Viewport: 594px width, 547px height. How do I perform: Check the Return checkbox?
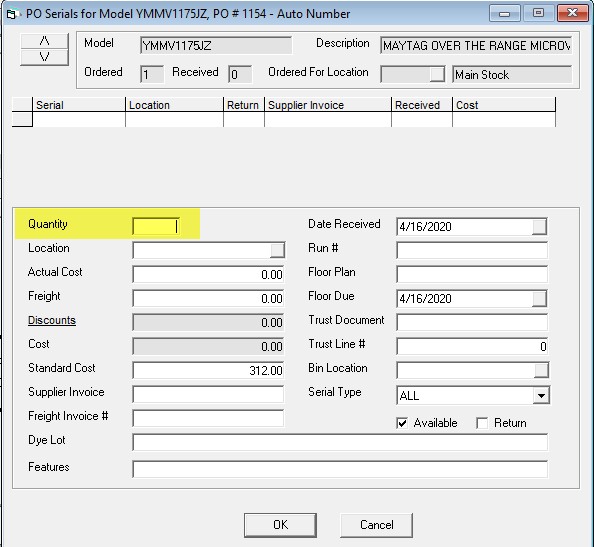click(x=482, y=423)
